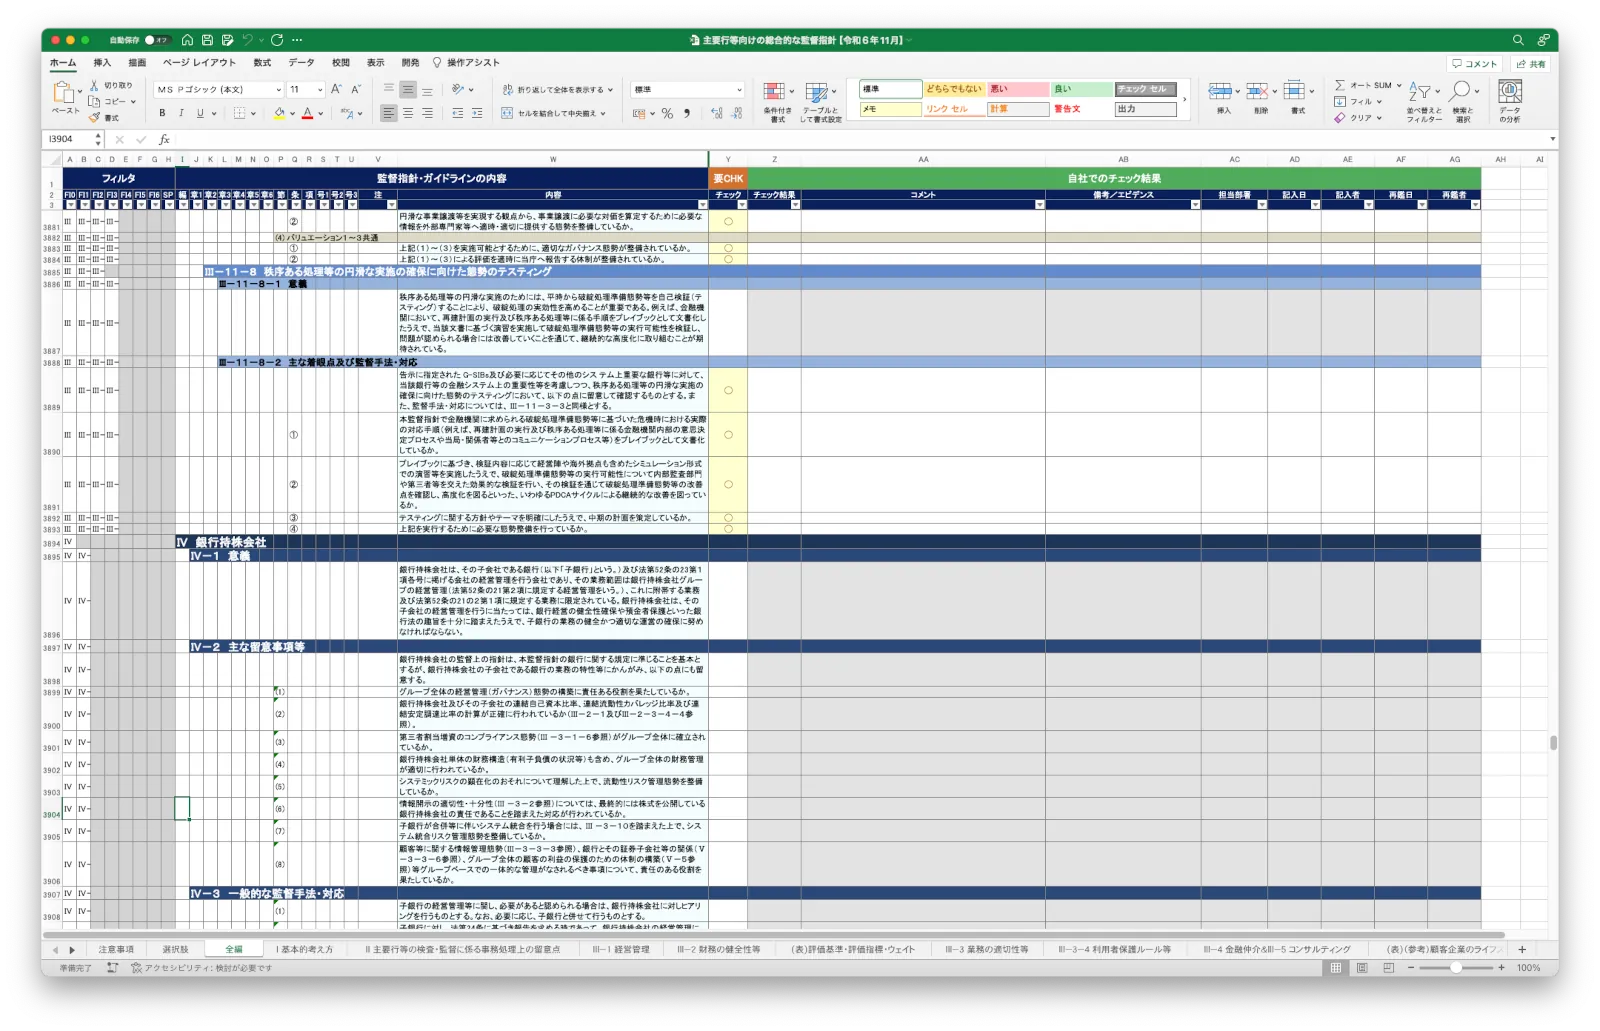Screen dimensions: 1600x1031
Task: Click the format painter (書式) brush icon
Action: click(x=95, y=118)
